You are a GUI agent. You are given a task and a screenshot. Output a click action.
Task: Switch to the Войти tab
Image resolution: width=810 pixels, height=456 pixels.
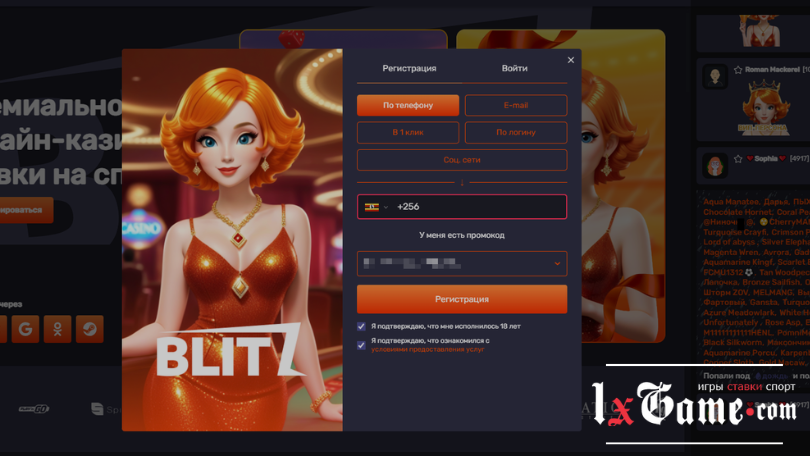[515, 68]
